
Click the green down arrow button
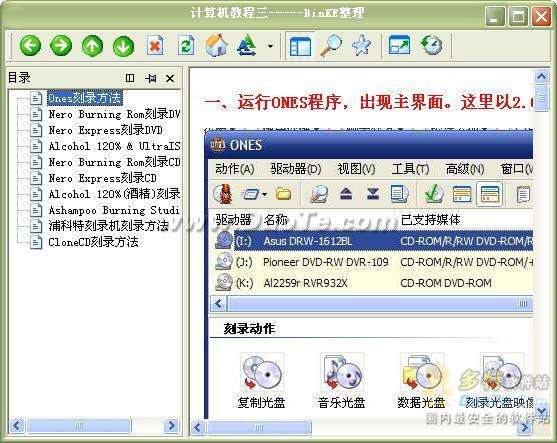point(123,46)
